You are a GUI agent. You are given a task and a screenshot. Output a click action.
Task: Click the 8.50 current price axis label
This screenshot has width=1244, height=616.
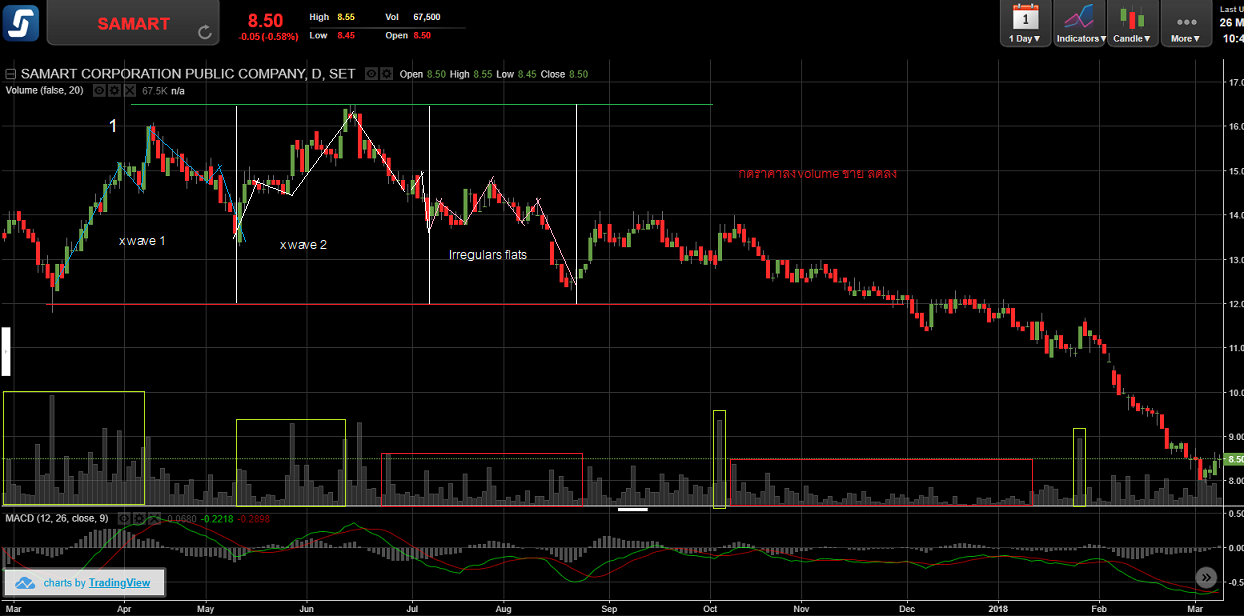(1233, 459)
